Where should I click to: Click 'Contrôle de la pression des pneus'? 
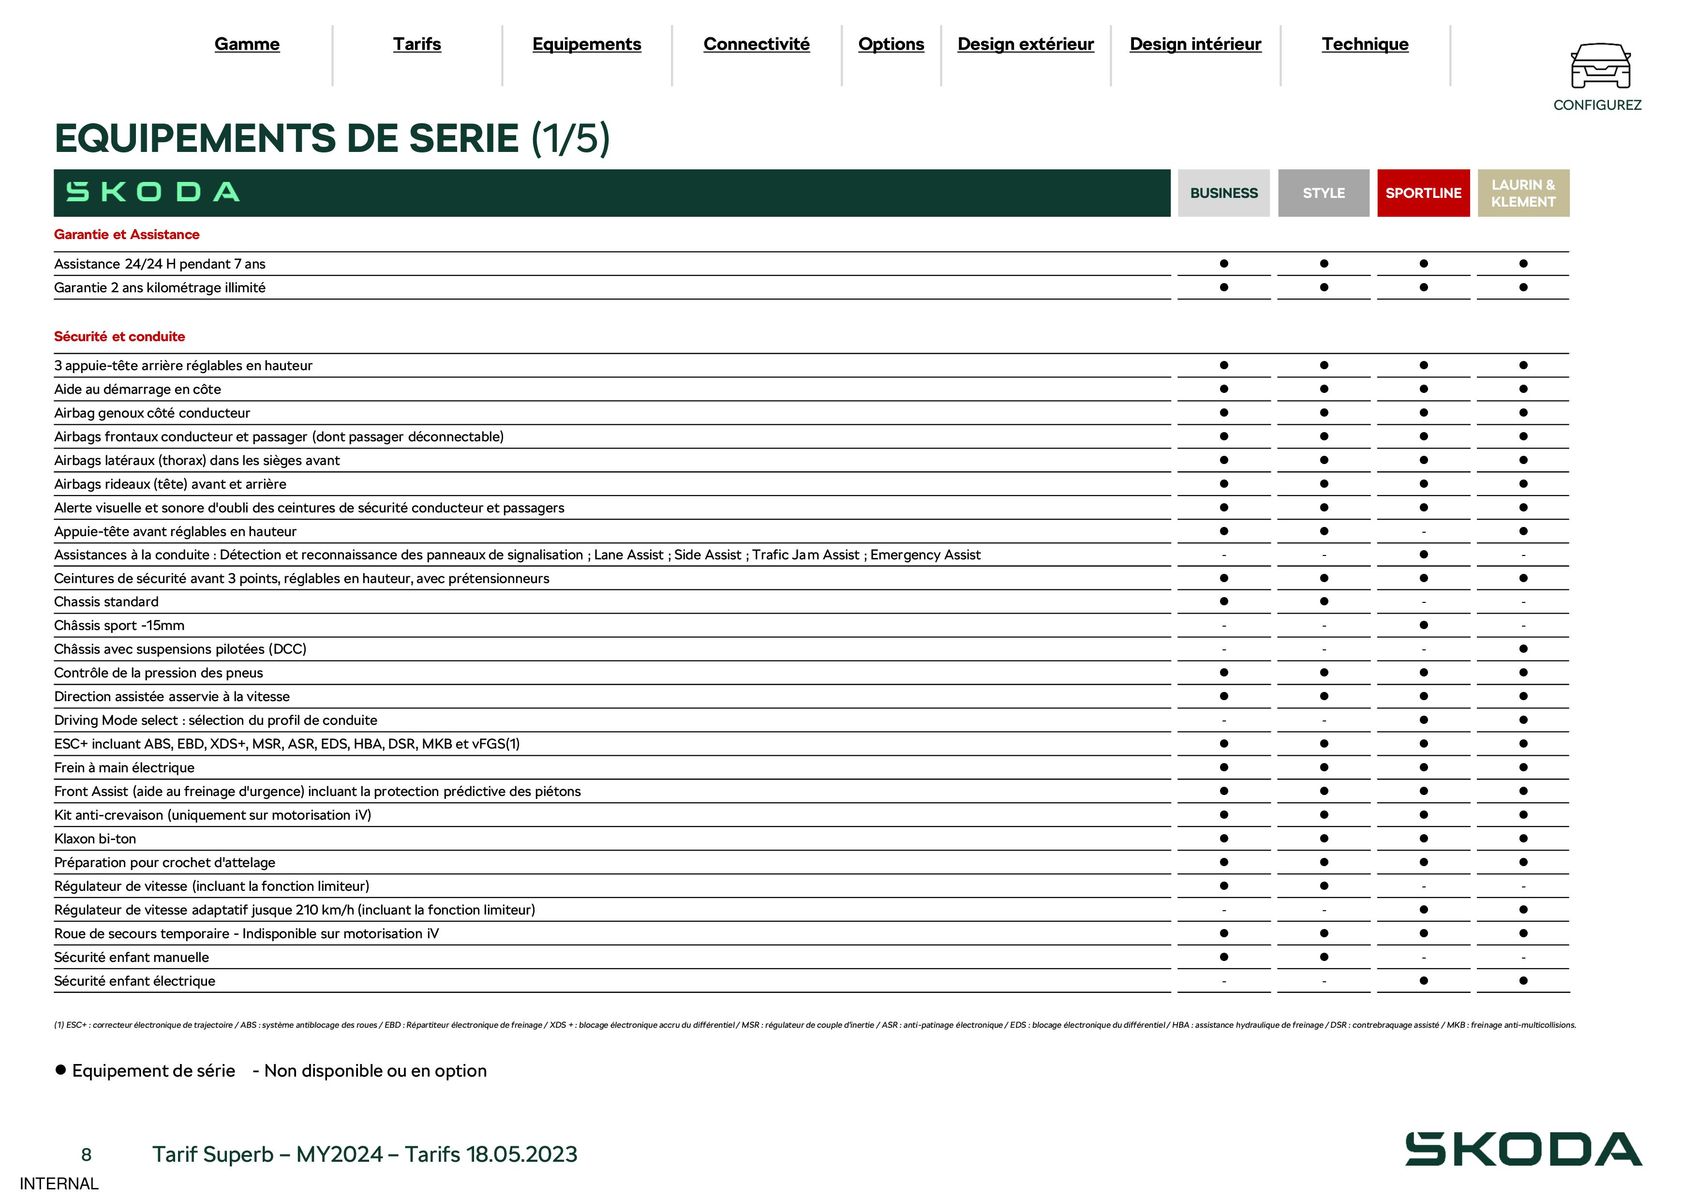(159, 673)
